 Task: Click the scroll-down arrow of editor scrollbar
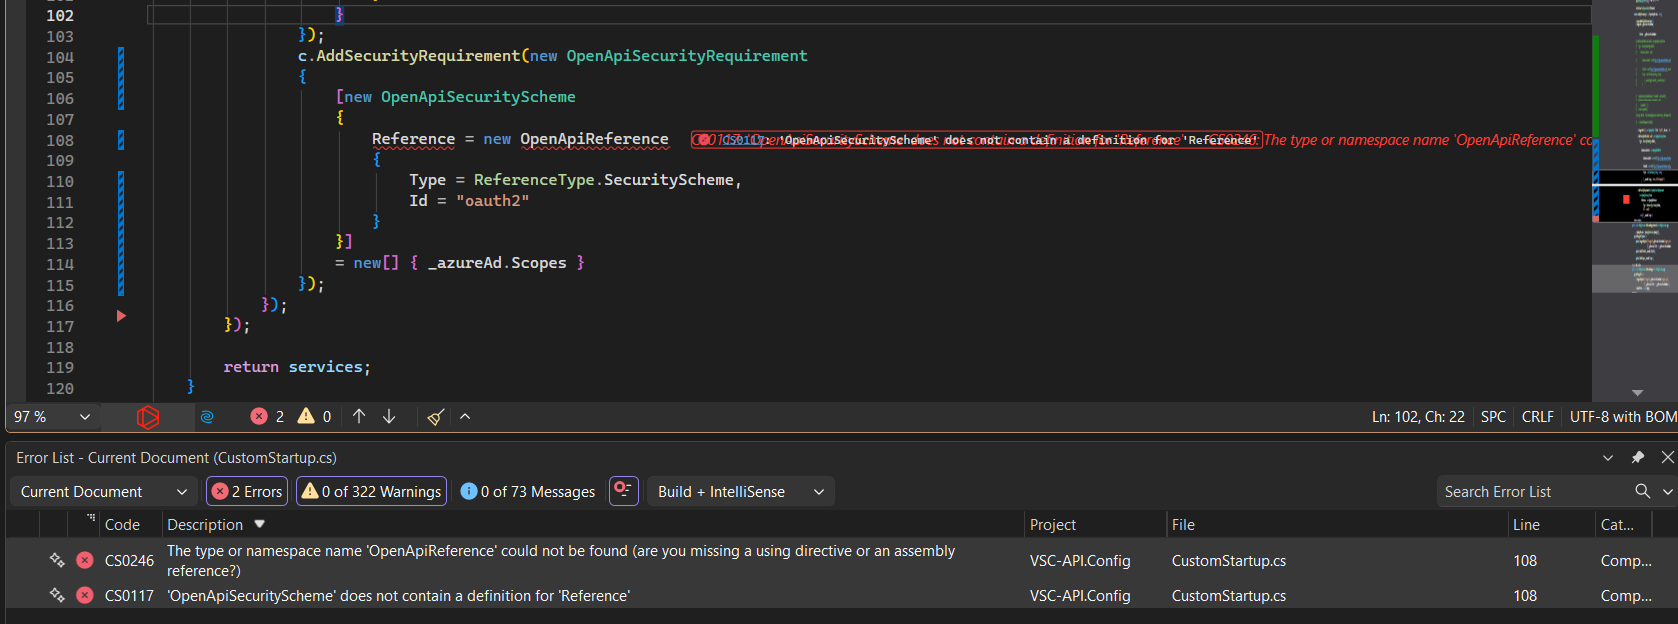click(1637, 393)
